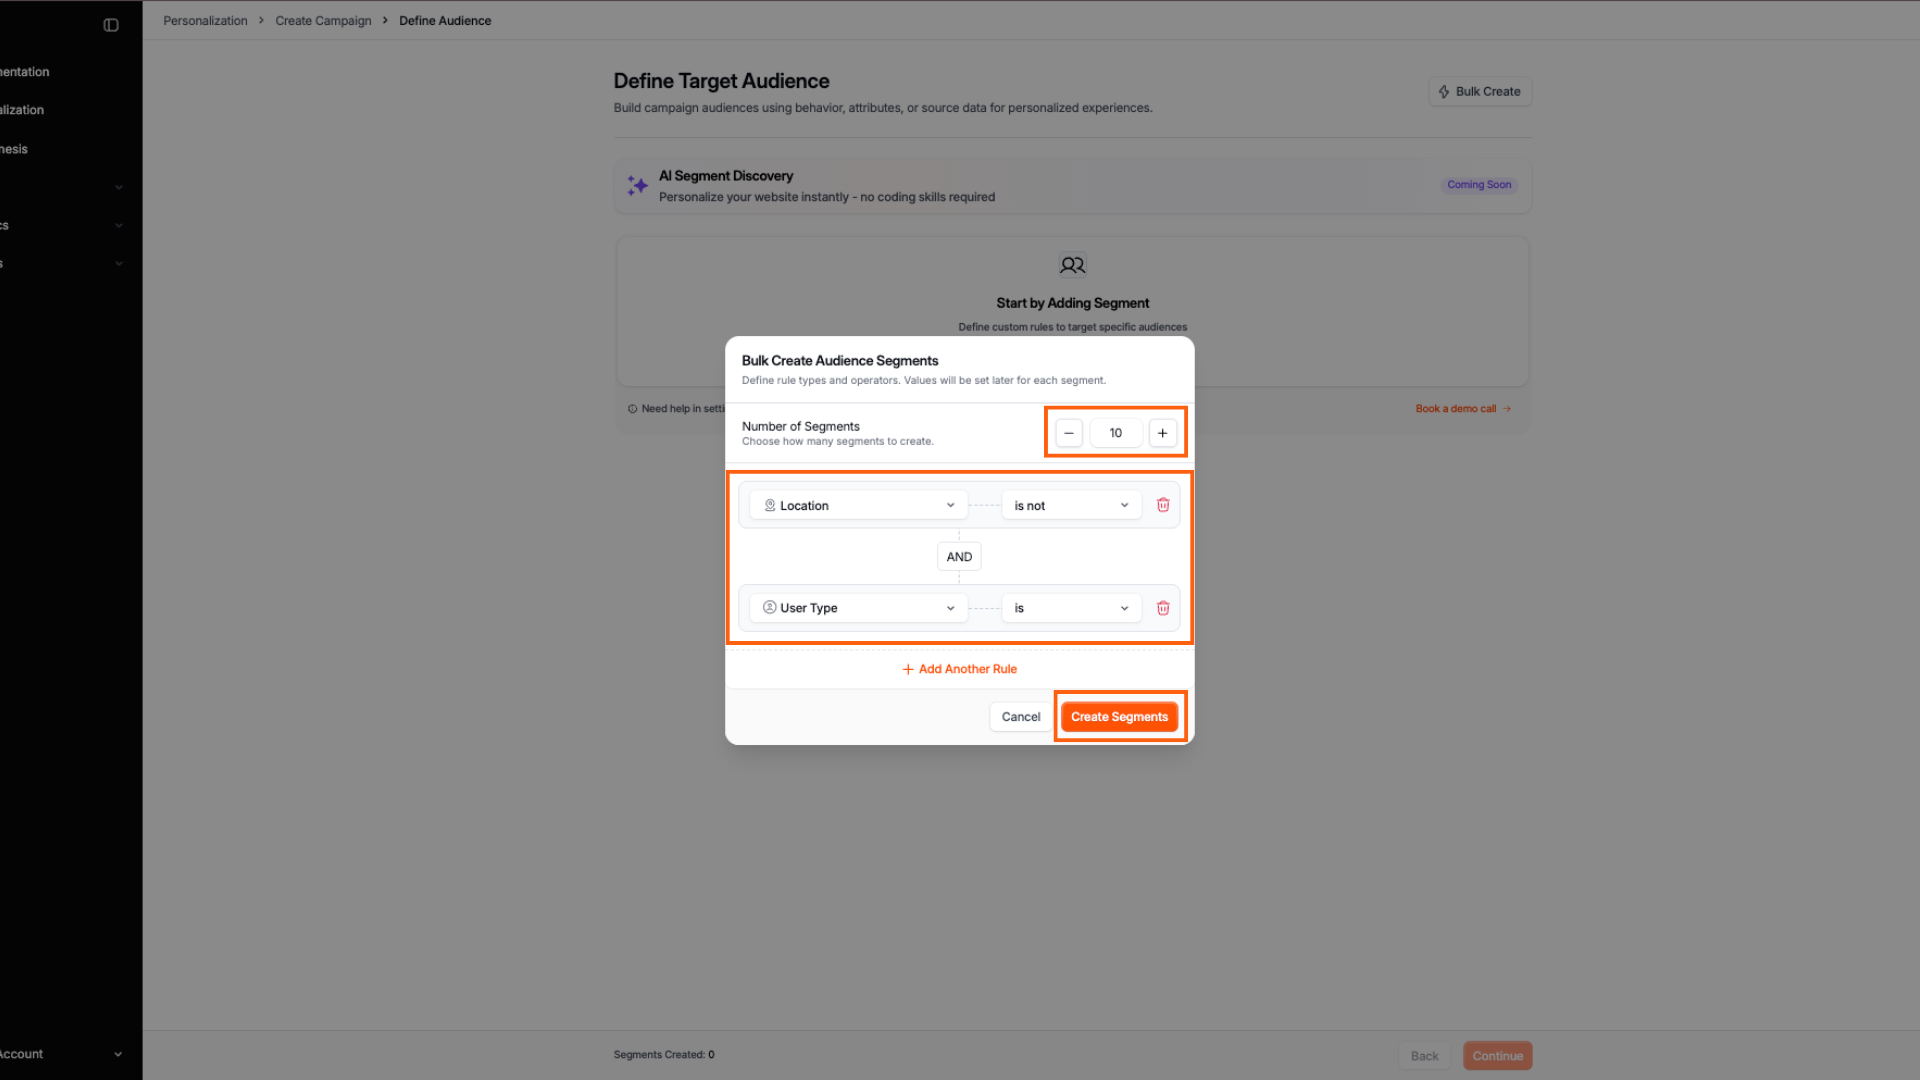Click Create Segments button
This screenshot has width=1920, height=1080.
tap(1119, 717)
